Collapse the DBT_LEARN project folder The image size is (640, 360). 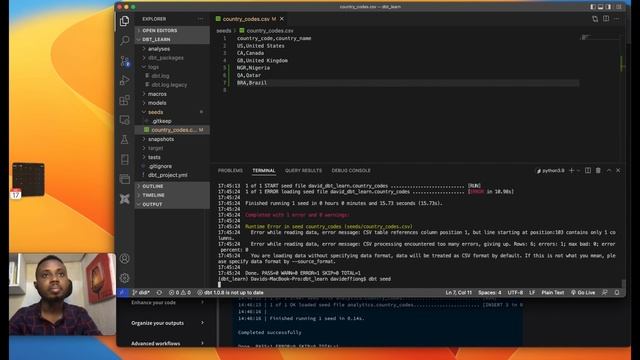coord(172,40)
